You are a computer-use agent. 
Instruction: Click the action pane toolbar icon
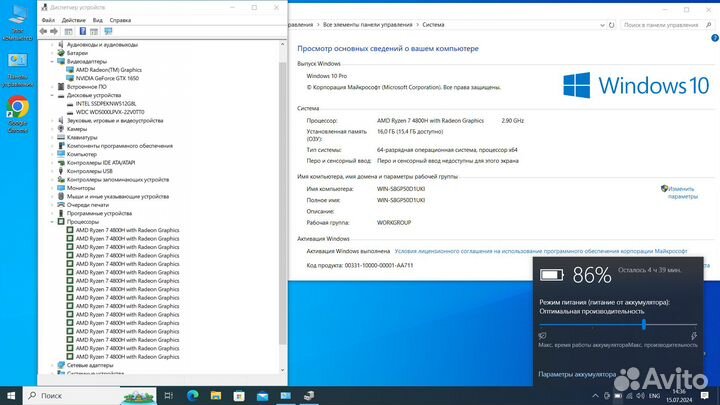[x=94, y=31]
